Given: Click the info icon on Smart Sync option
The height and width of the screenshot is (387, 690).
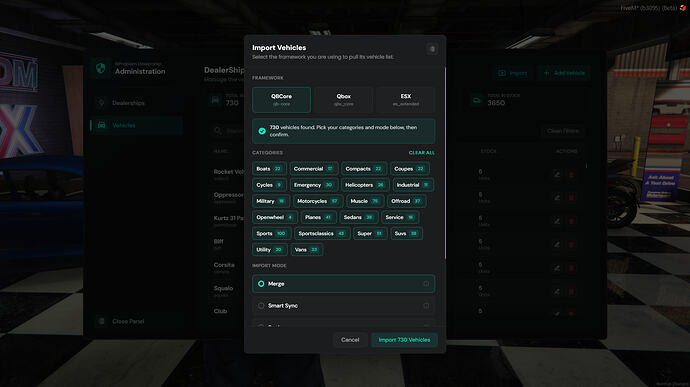Looking at the screenshot, I should 426,306.
